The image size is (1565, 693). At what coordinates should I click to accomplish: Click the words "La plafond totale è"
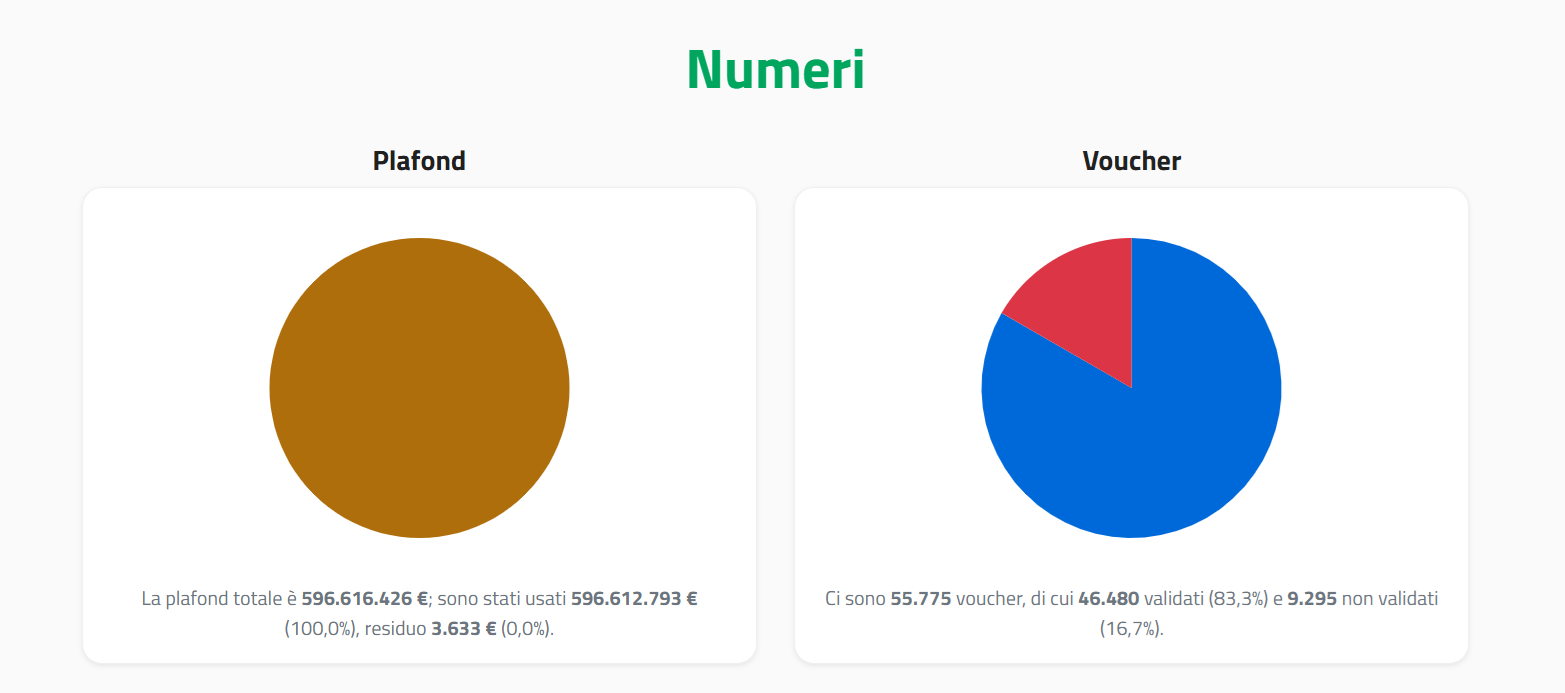(x=219, y=599)
